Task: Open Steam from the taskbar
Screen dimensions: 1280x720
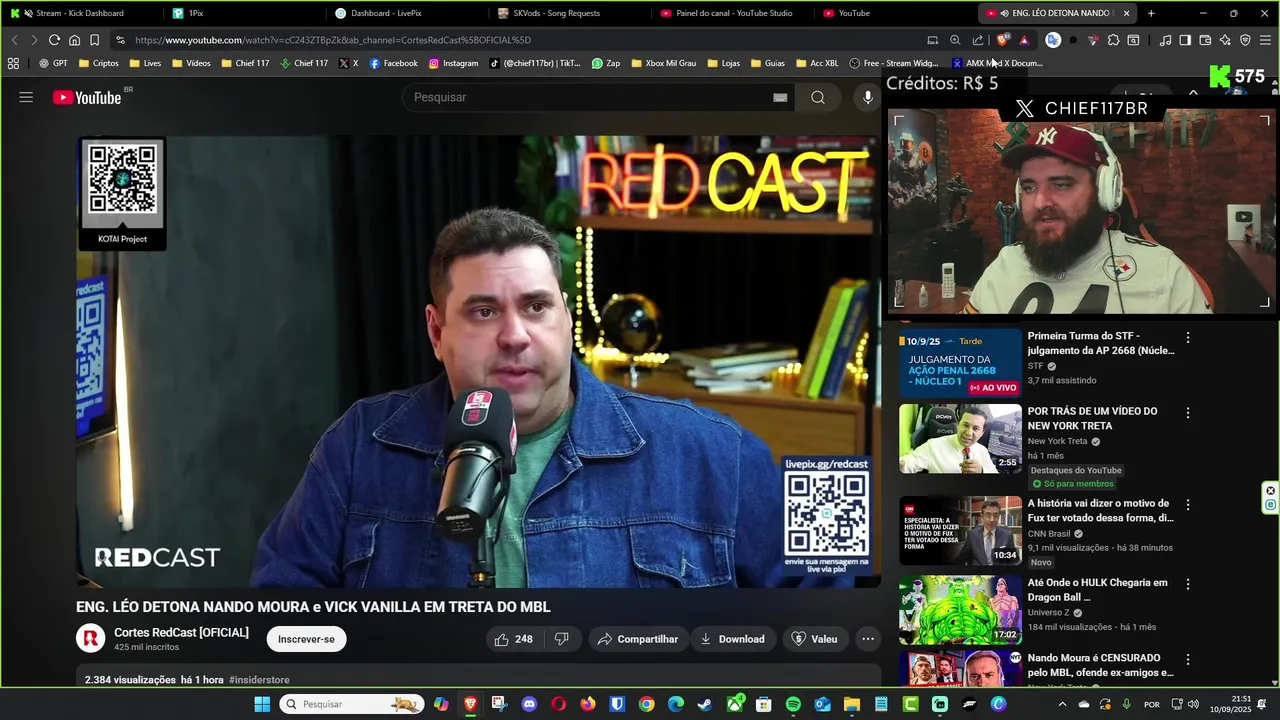Action: click(x=705, y=704)
